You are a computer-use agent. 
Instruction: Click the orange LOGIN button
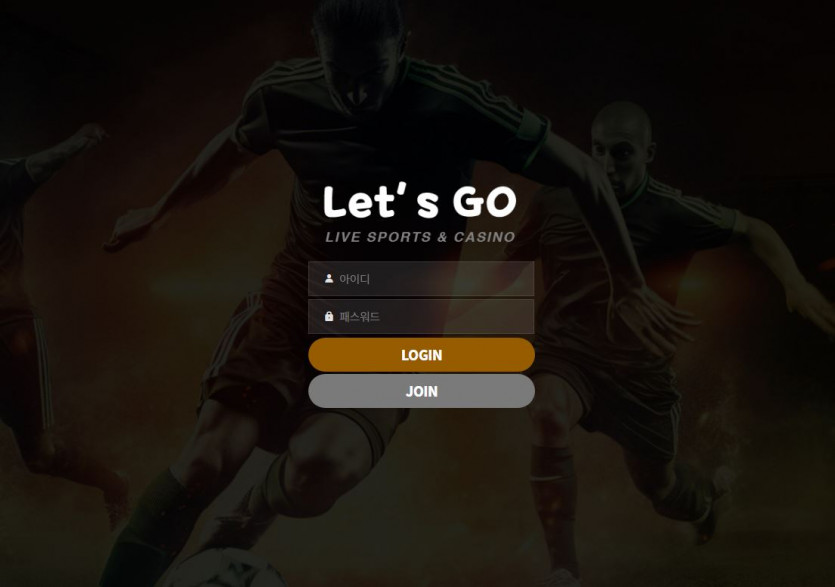421,355
